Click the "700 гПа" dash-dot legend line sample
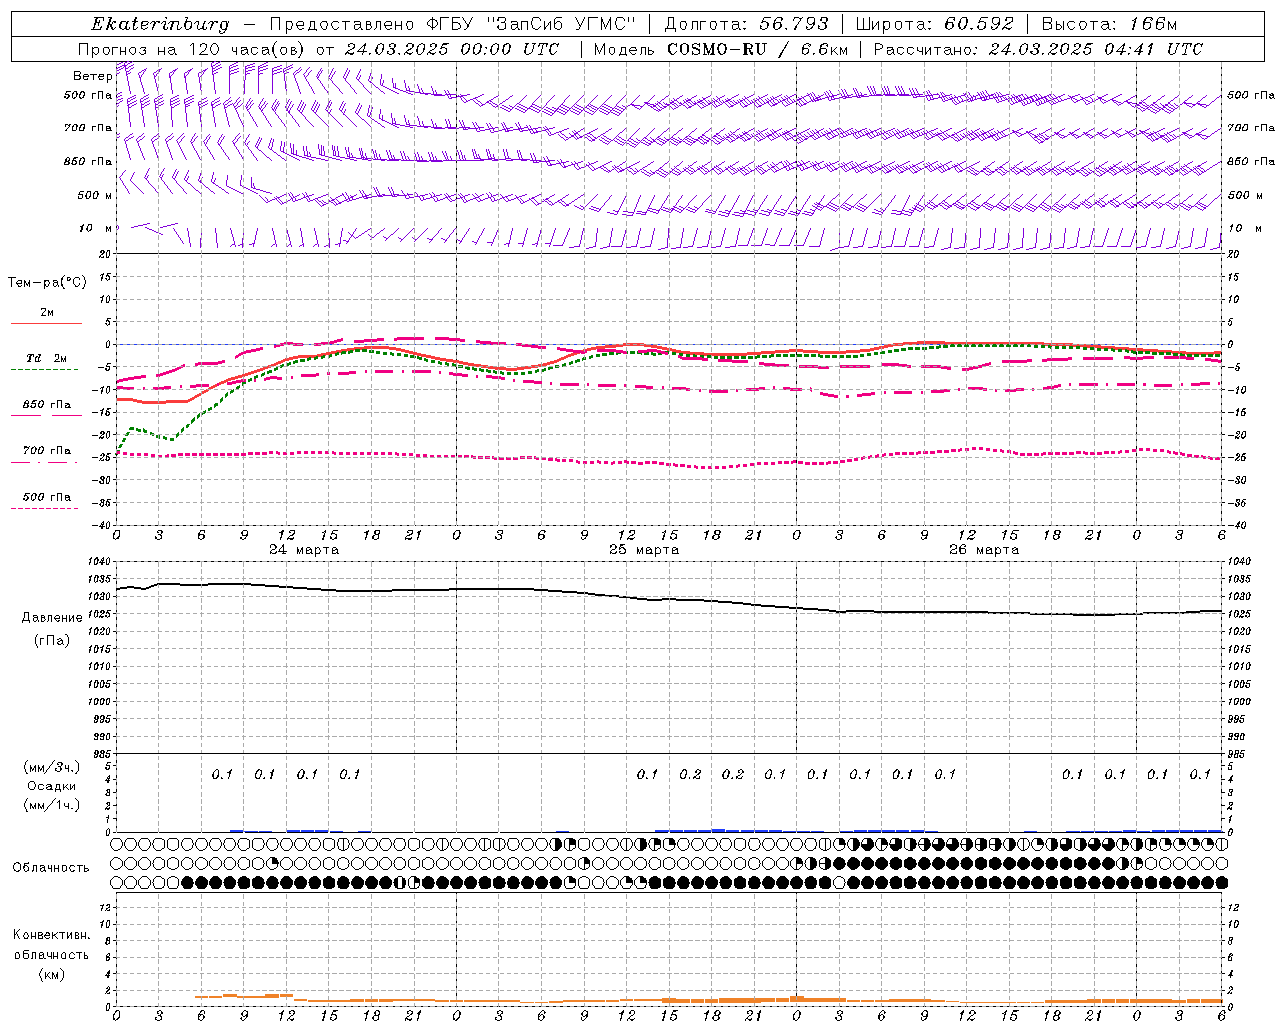This screenshot has width=1280, height=1024. click(x=44, y=462)
